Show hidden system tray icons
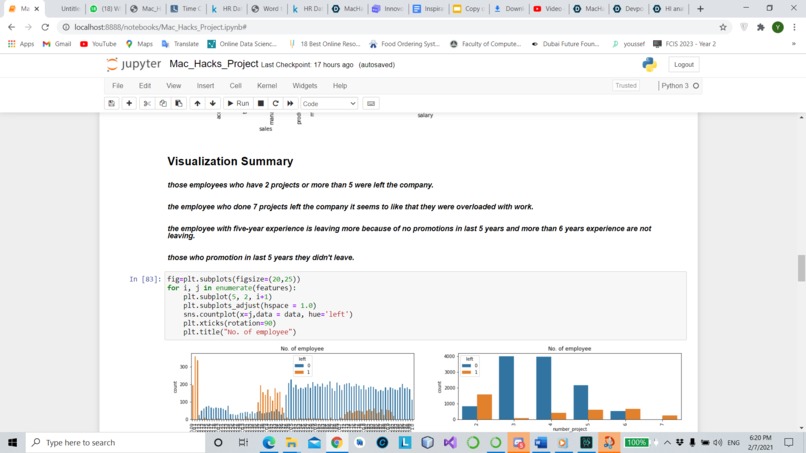 coord(667,442)
